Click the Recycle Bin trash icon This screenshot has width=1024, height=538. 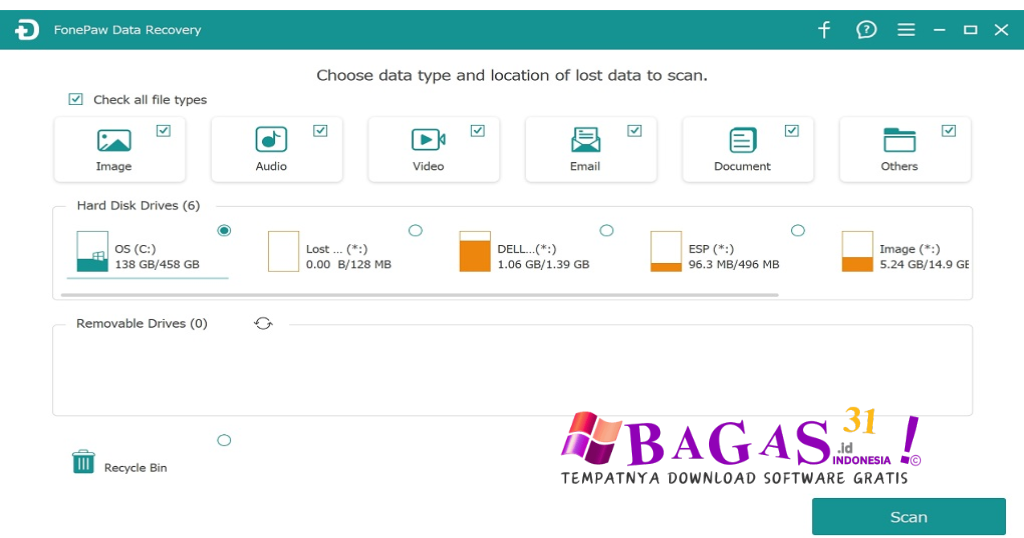click(x=84, y=462)
